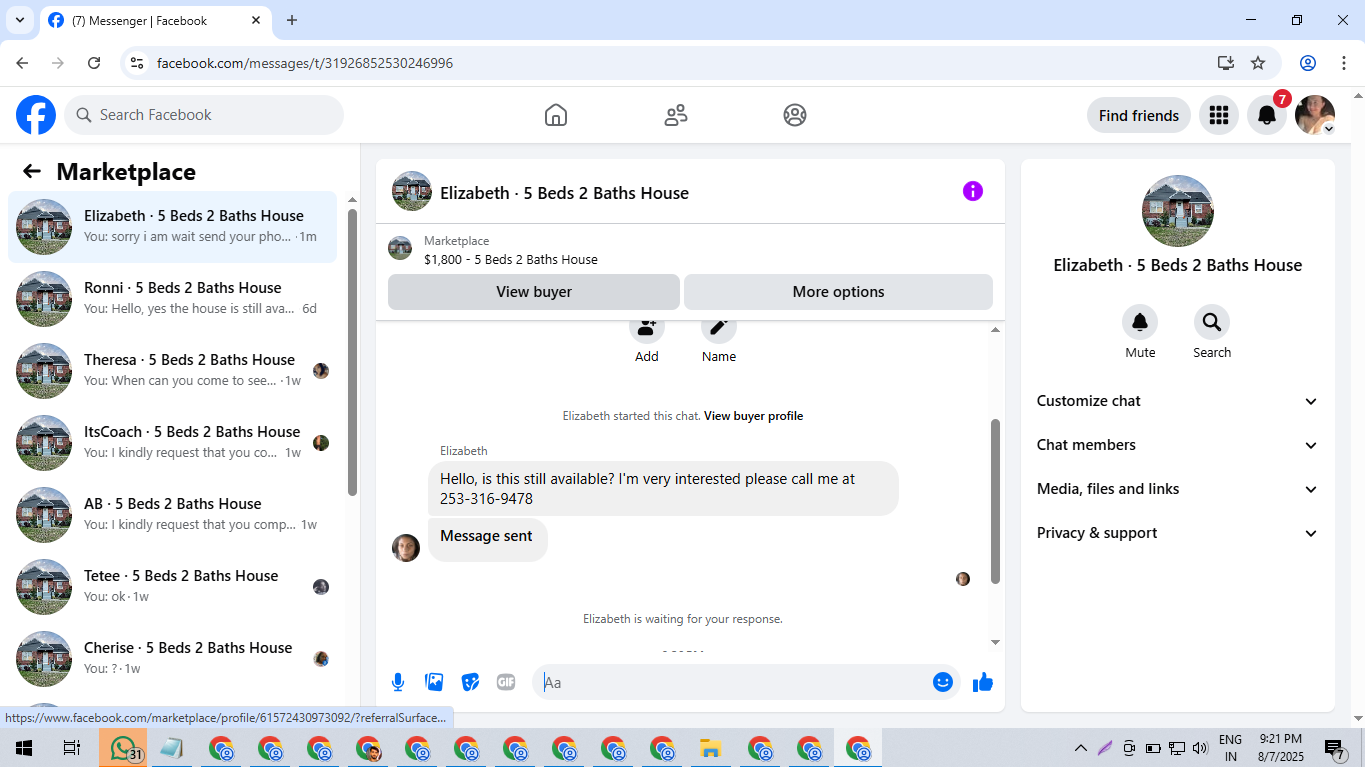Open the Facebook Menu grid icon
Viewport: 1365px width, 767px height.
(1218, 115)
